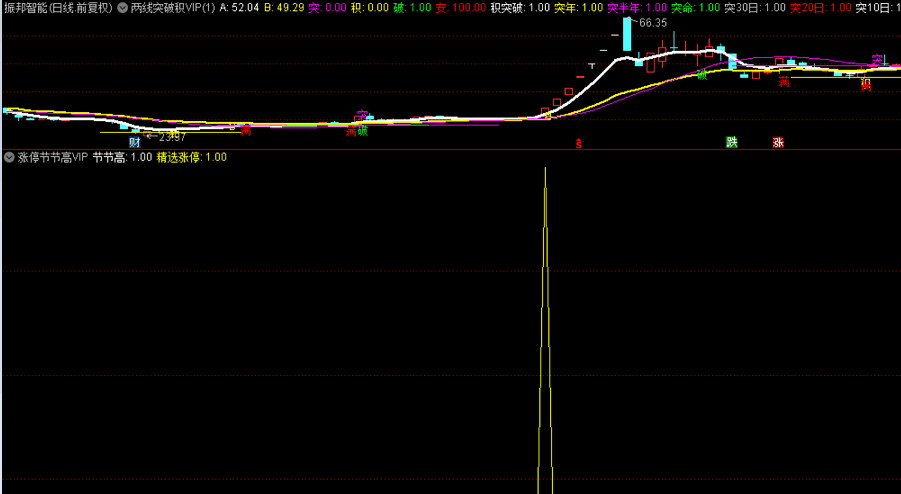Click the yellow 突年: 1.00 value
The image size is (901, 494).
(579, 7)
